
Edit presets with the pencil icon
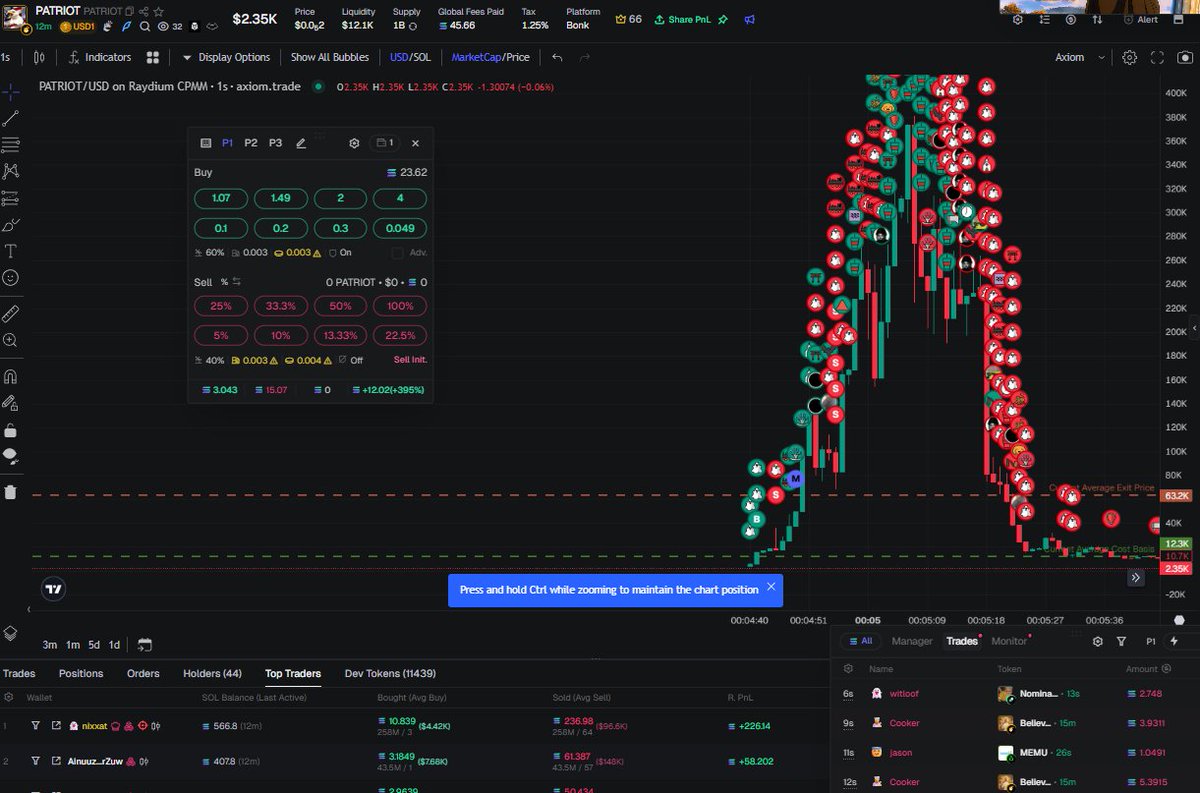tap(301, 143)
